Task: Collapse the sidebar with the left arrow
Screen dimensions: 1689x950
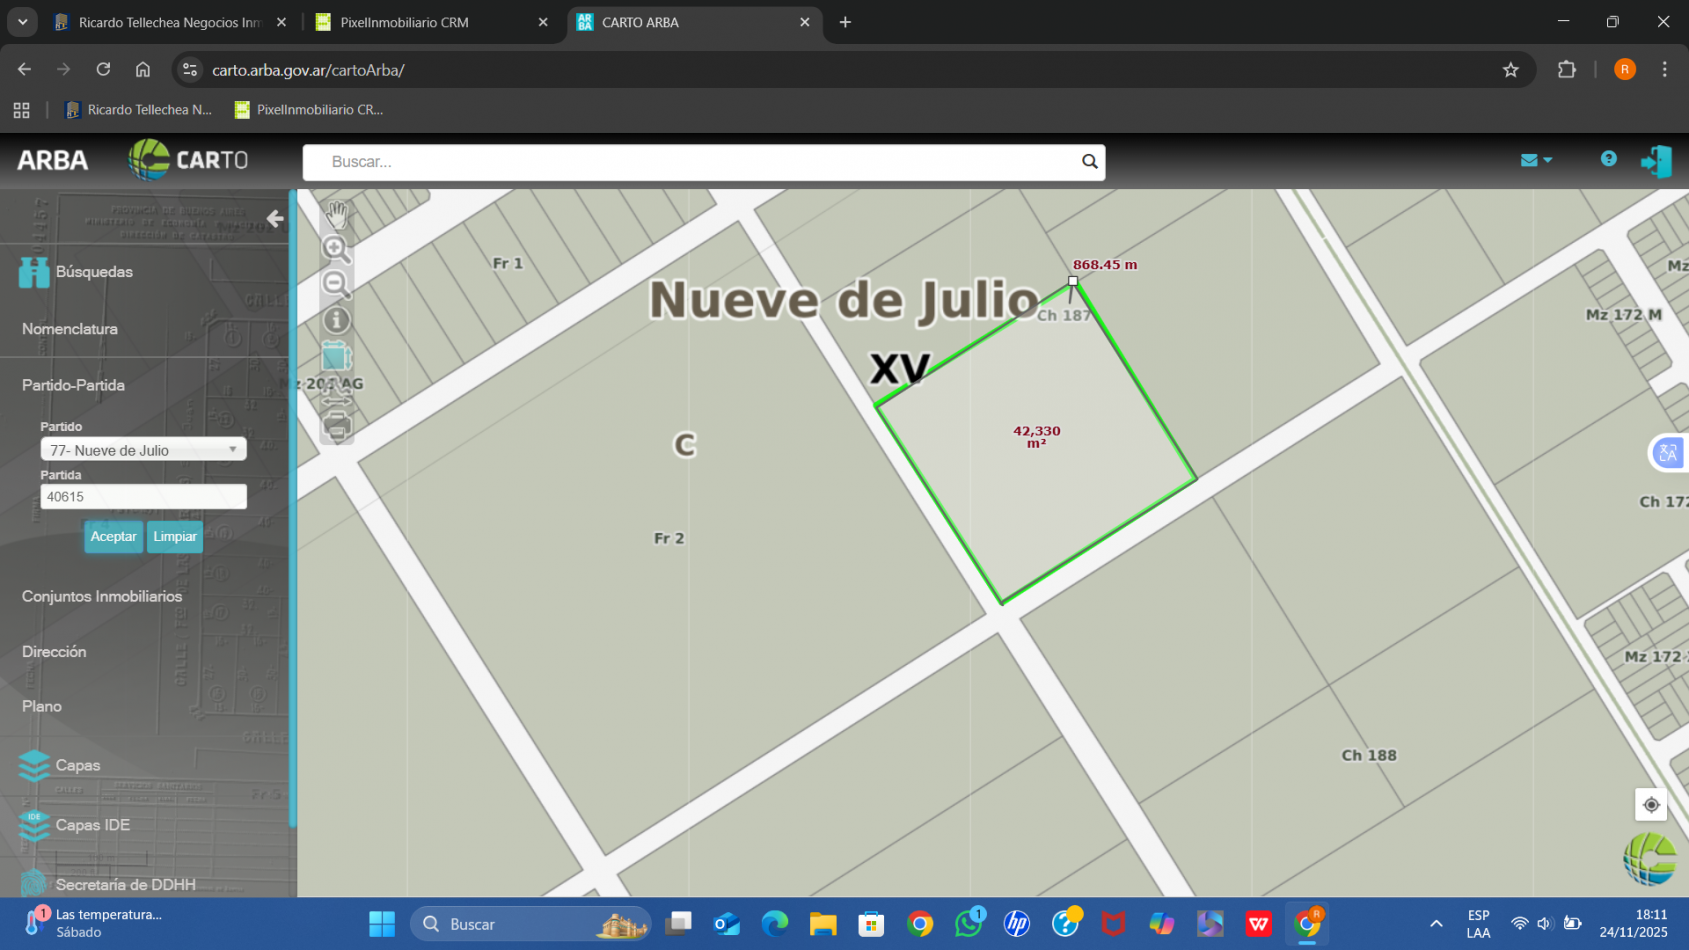Action: (x=275, y=219)
